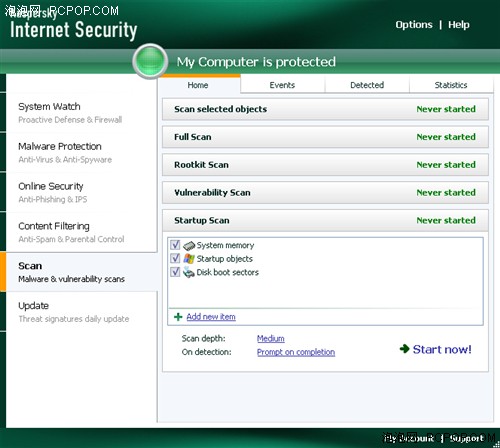This screenshot has height=448, width=500.
Task: Uncheck the System memory checkbox
Action: tap(175, 245)
